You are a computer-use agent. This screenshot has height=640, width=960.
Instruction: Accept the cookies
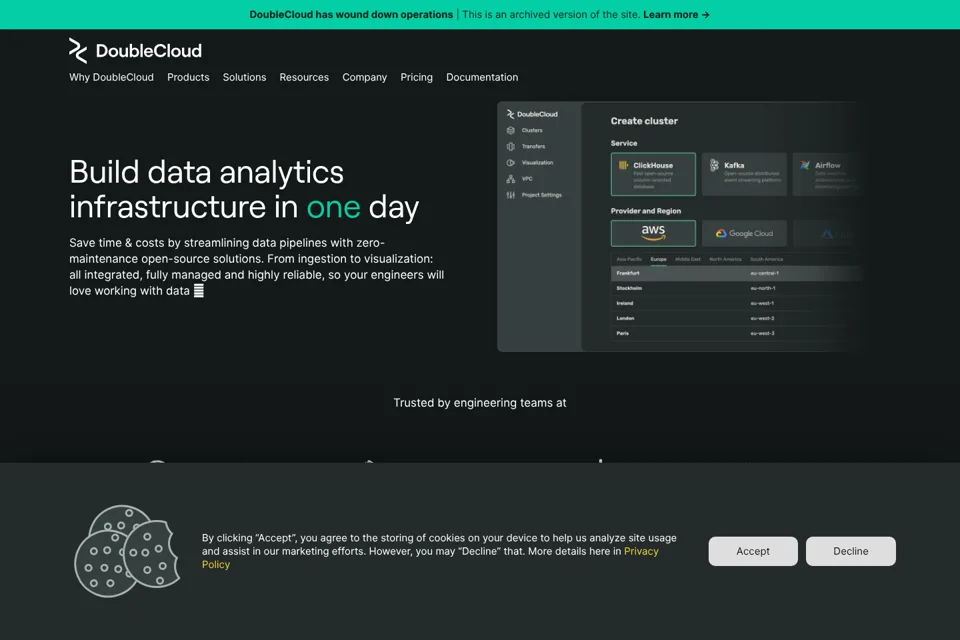pyautogui.click(x=753, y=551)
